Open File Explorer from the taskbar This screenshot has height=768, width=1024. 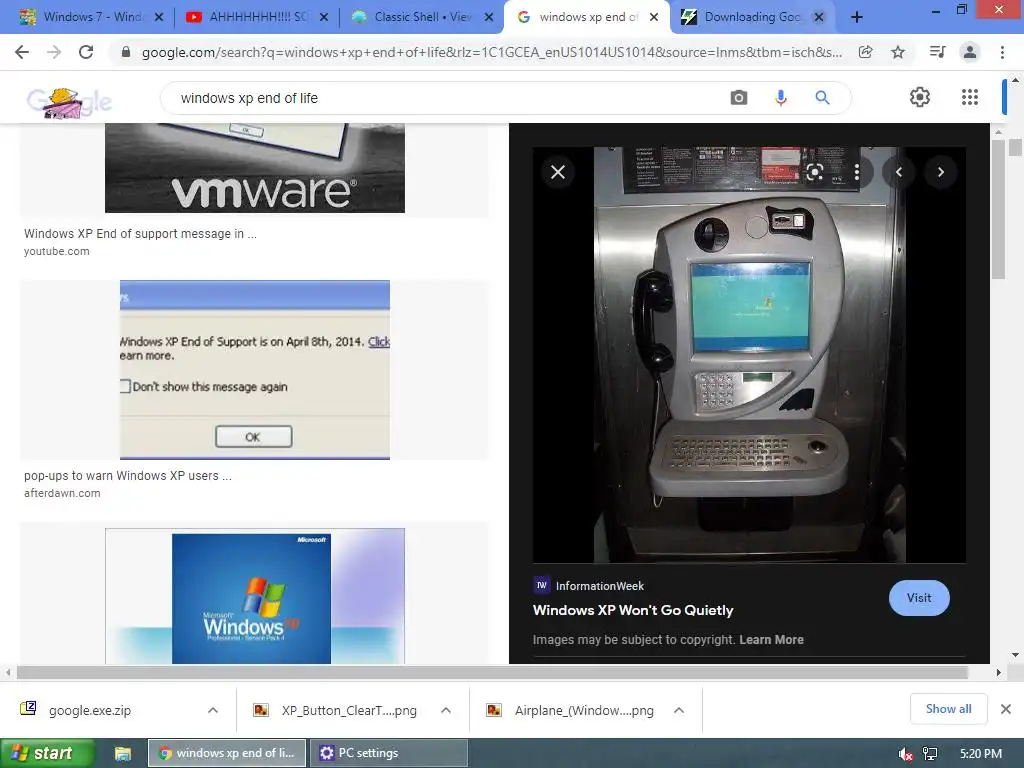click(x=122, y=753)
